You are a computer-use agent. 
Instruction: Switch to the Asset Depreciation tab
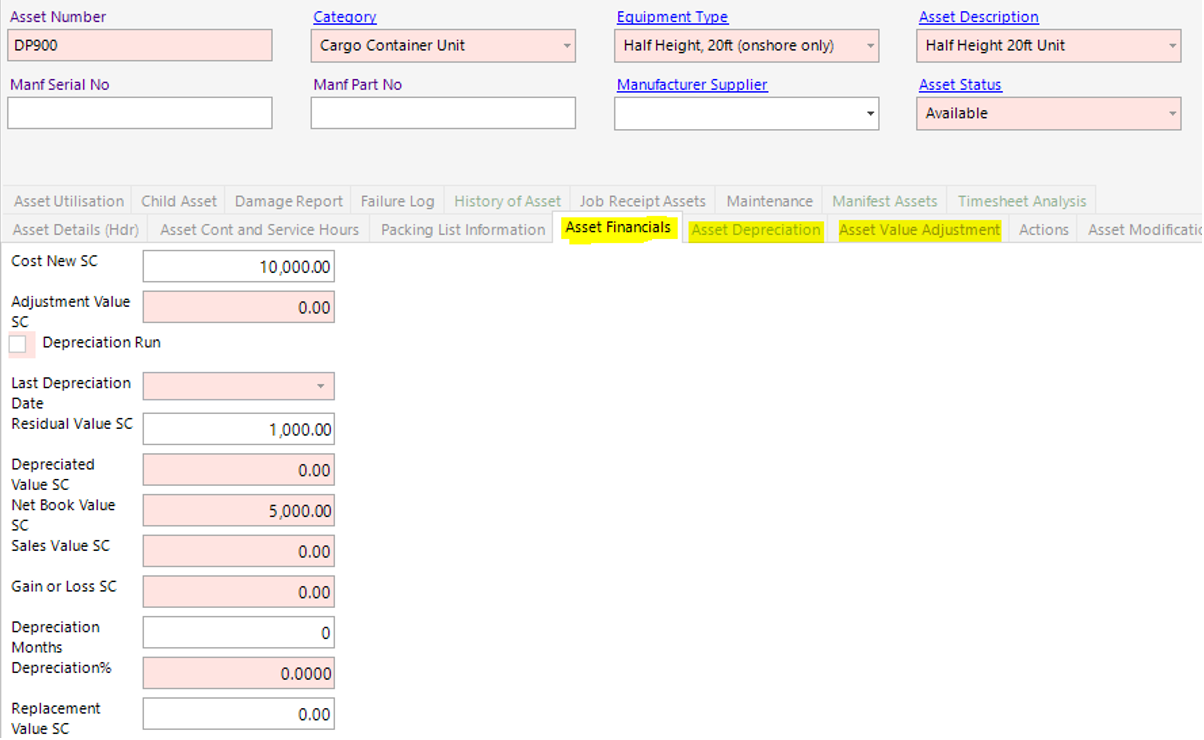[755, 229]
